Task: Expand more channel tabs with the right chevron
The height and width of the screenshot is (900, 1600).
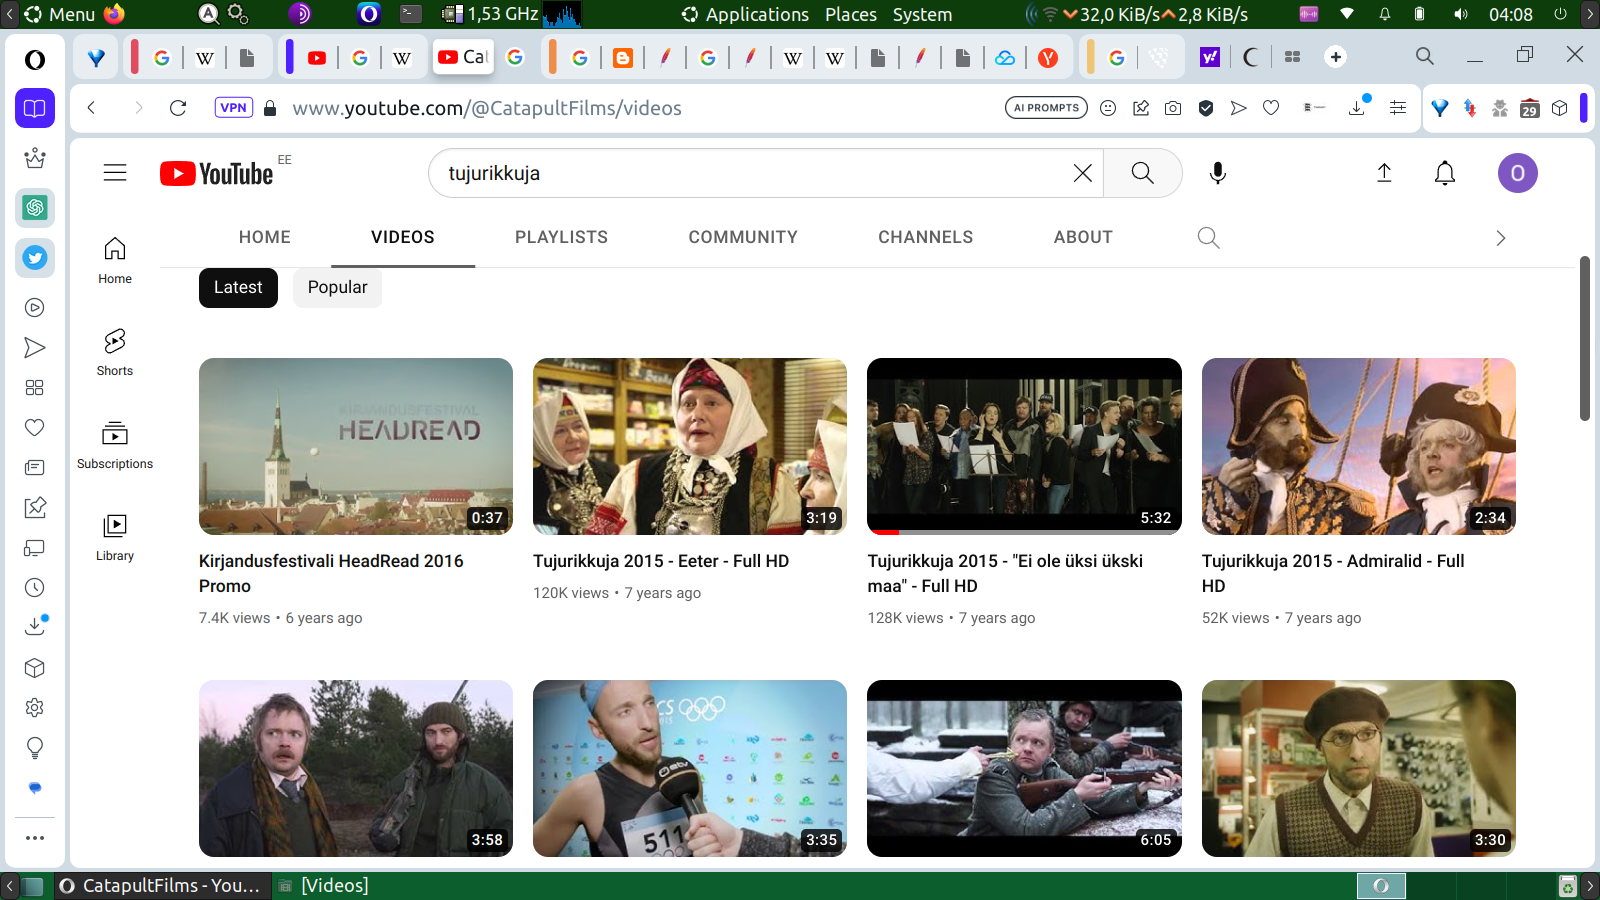Action: point(1500,238)
